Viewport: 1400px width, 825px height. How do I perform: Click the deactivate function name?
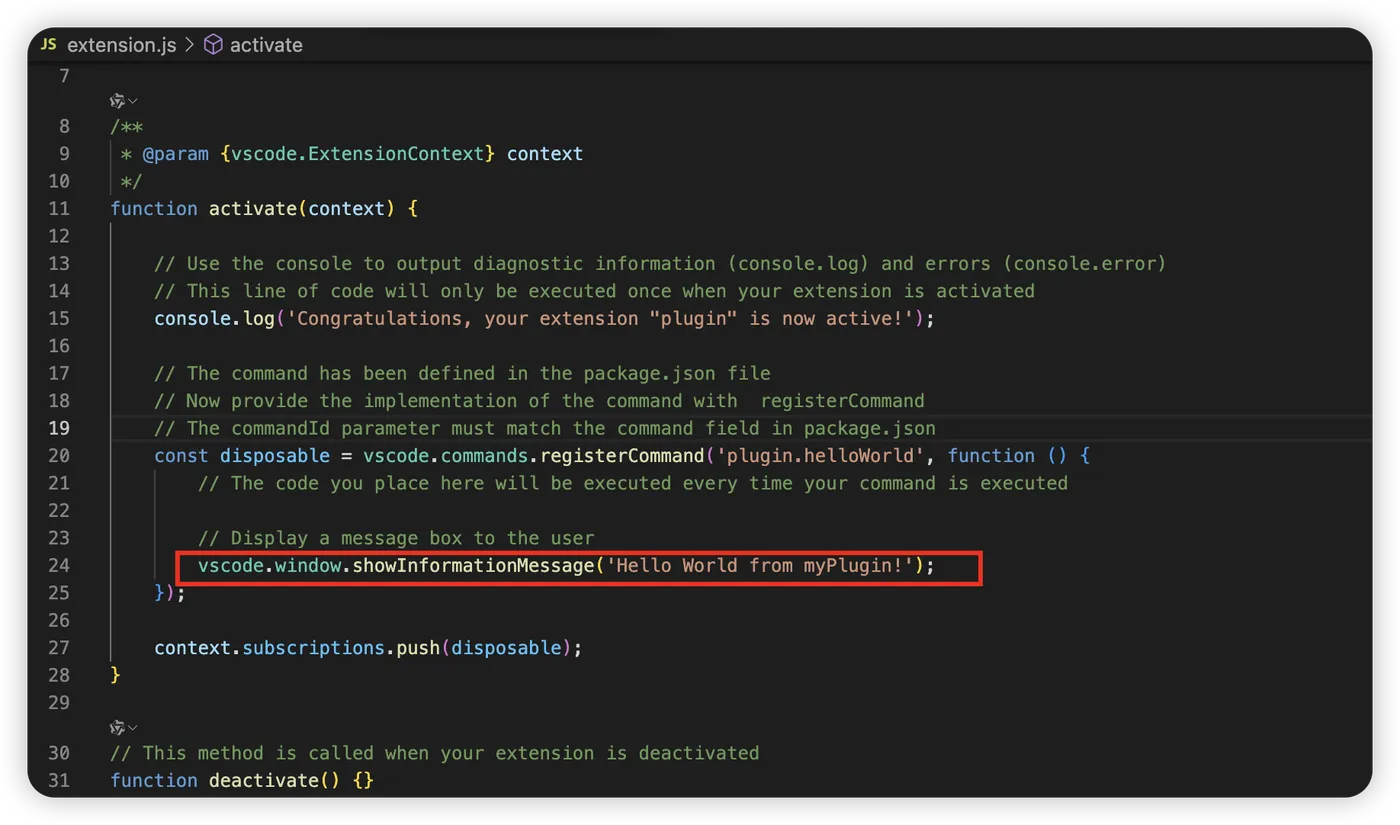pos(264,780)
